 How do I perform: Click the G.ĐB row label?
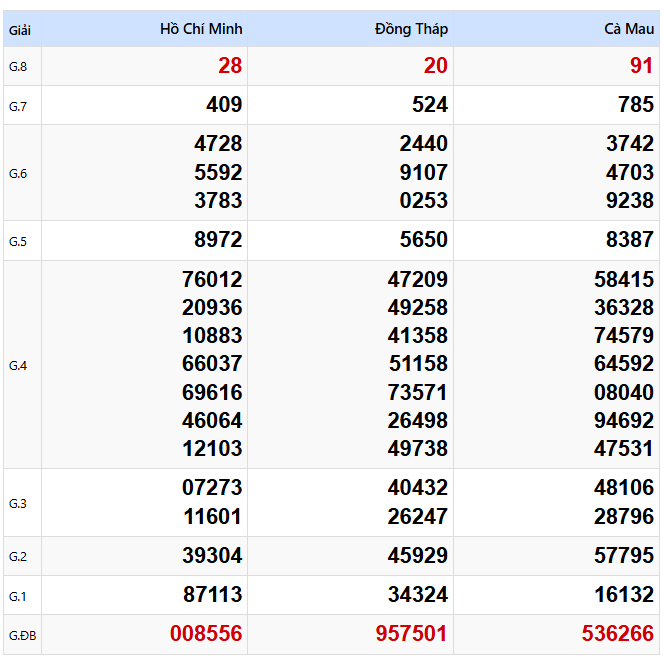pos(22,635)
